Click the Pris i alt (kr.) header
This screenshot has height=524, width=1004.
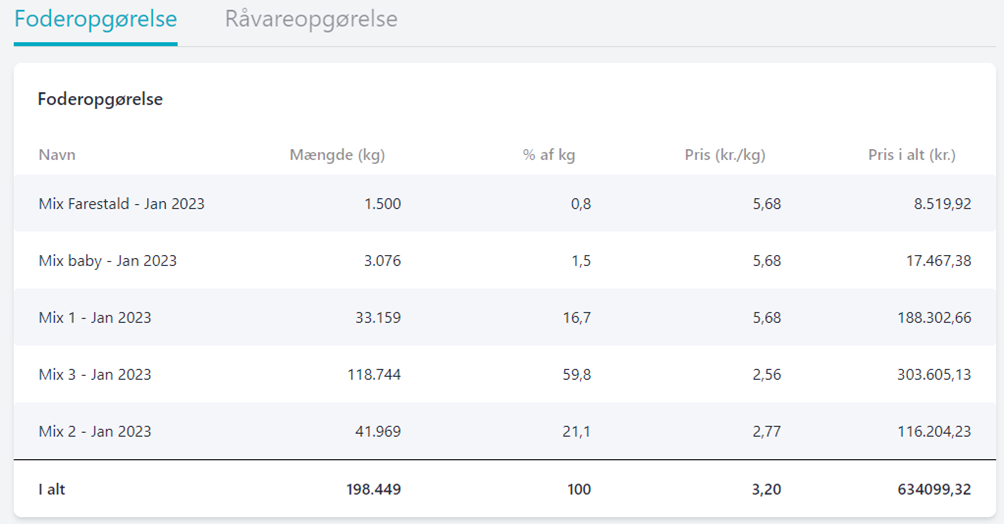(912, 155)
